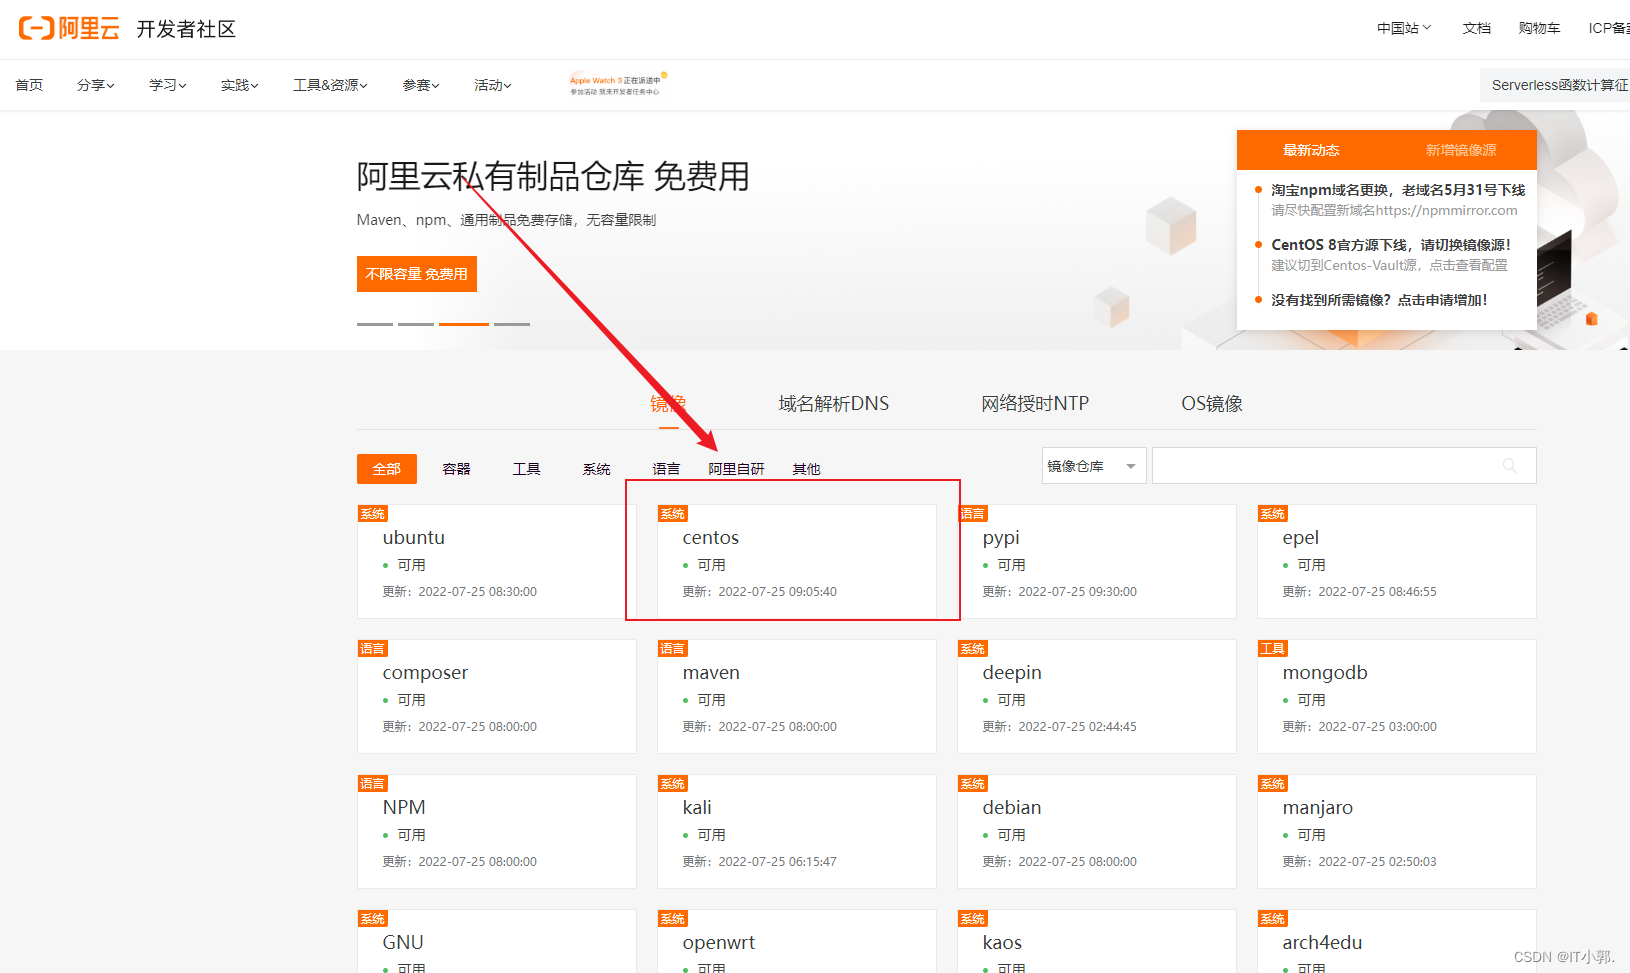Filter mirrors by 系统
Viewport: 1630px width, 973px height.
(x=597, y=469)
